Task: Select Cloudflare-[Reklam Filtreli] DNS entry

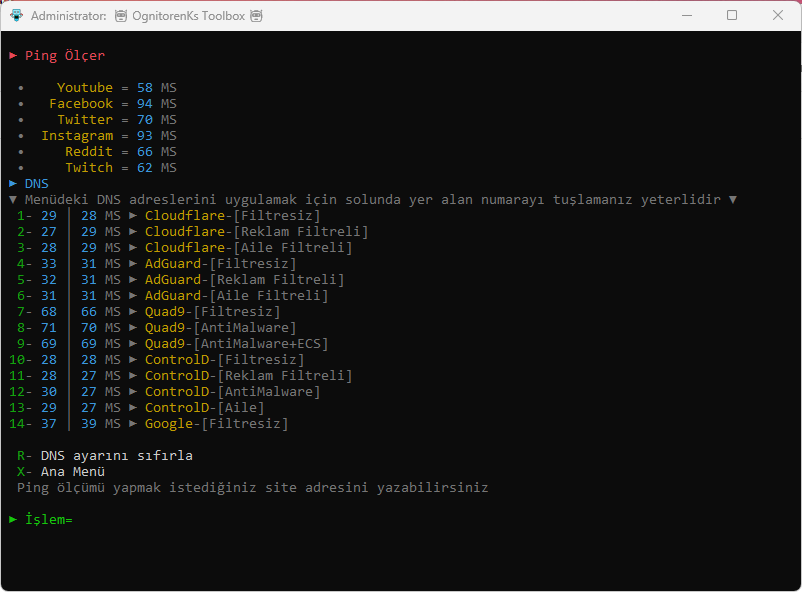Action: (x=257, y=231)
